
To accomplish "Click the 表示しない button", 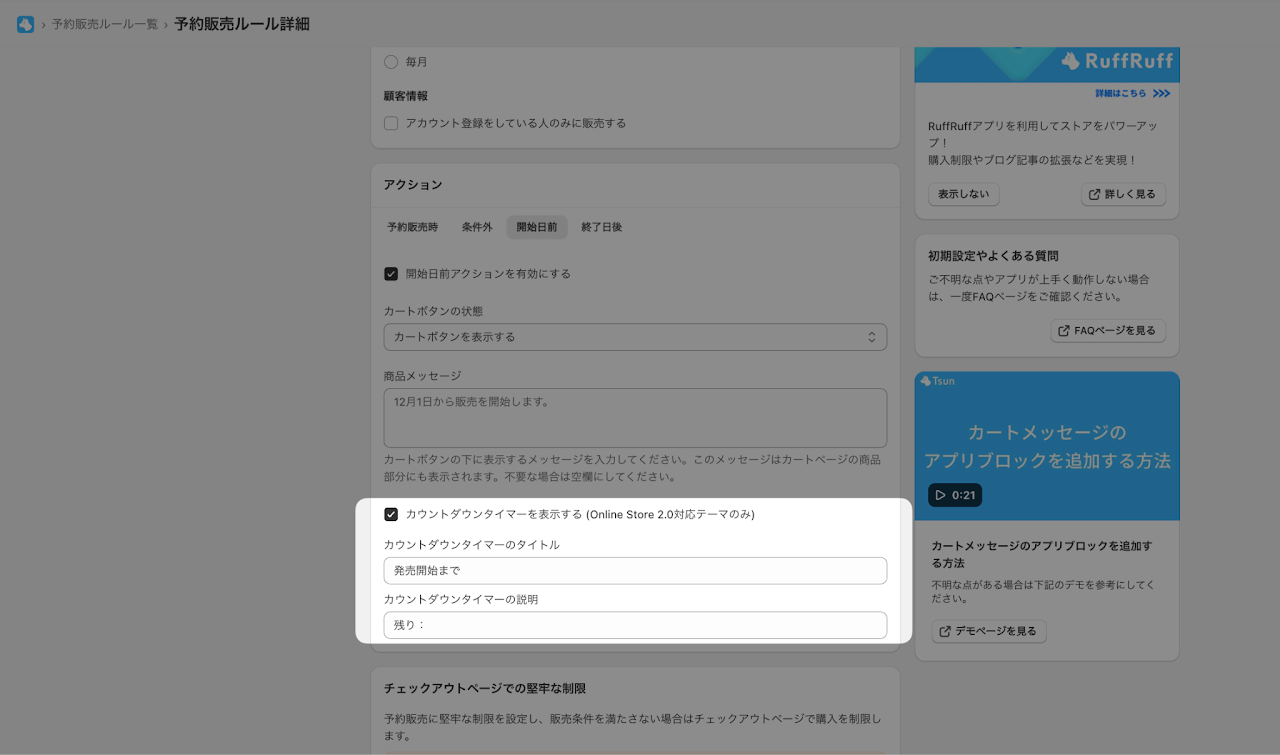I will click(964, 194).
